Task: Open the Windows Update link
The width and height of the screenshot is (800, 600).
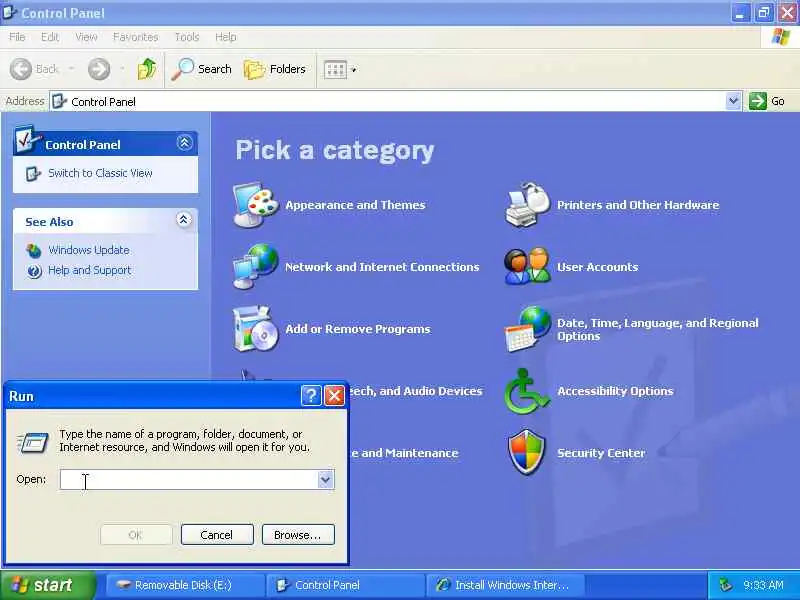Action: [89, 250]
